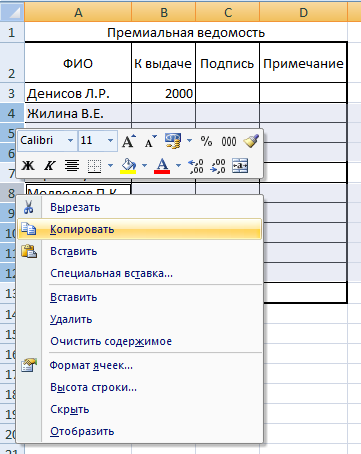Click the paste clipboard icon
Screen dimensions: 361x454
click(29, 251)
